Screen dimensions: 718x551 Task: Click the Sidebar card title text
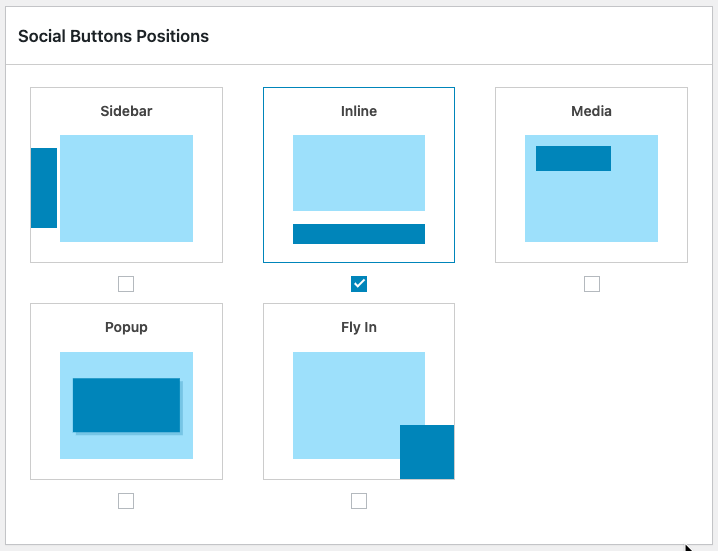(x=126, y=111)
